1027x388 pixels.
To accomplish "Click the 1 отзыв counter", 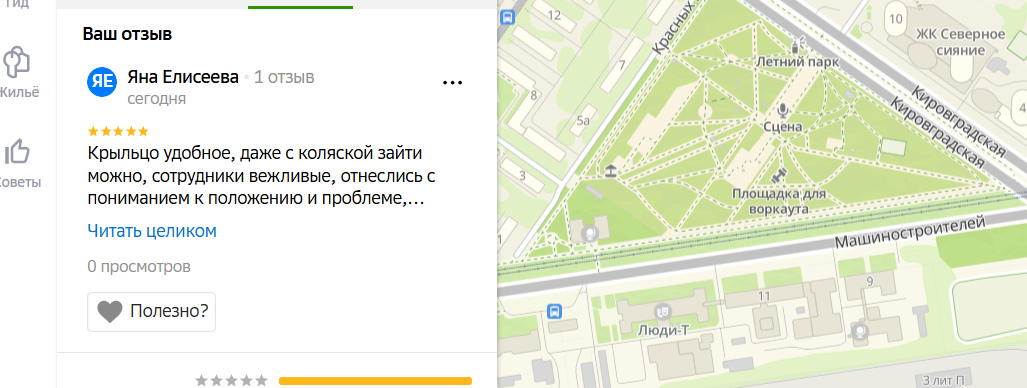I will tap(284, 77).
